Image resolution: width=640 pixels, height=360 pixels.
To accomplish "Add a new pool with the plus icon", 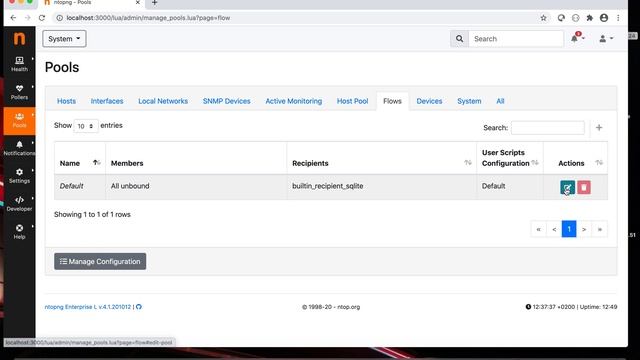I will [599, 128].
